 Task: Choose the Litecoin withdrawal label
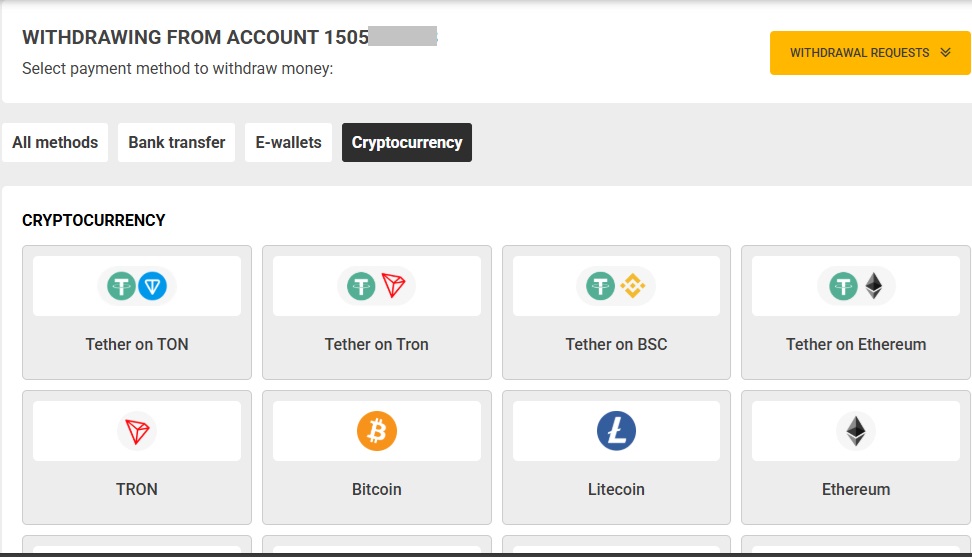click(x=616, y=489)
